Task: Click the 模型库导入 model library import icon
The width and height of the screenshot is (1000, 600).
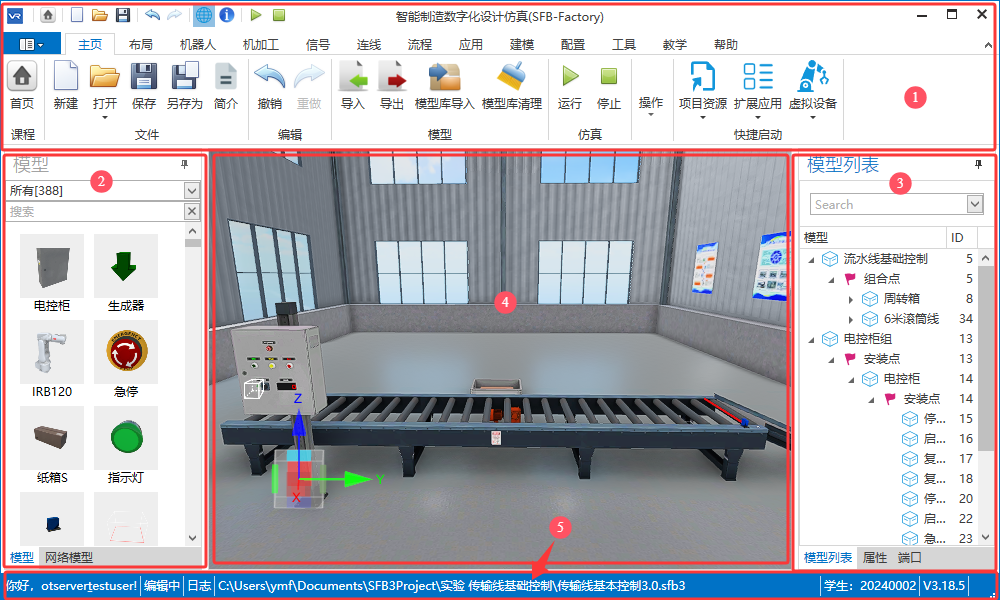Action: (x=444, y=78)
